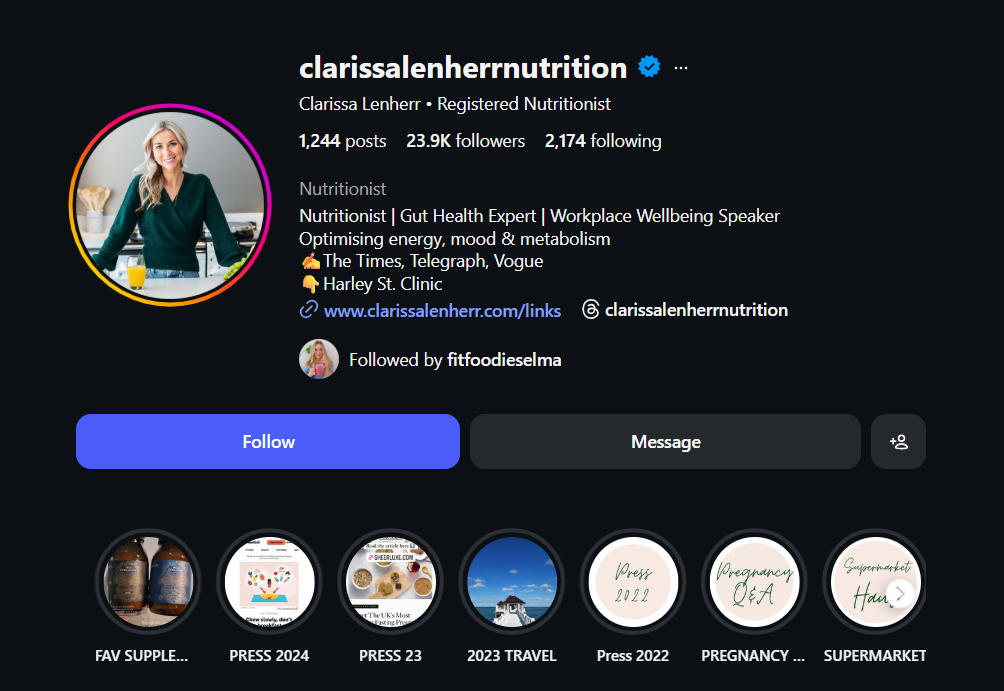Open FAV SUPPLE... highlight
This screenshot has width=1004, height=691.
tap(148, 581)
